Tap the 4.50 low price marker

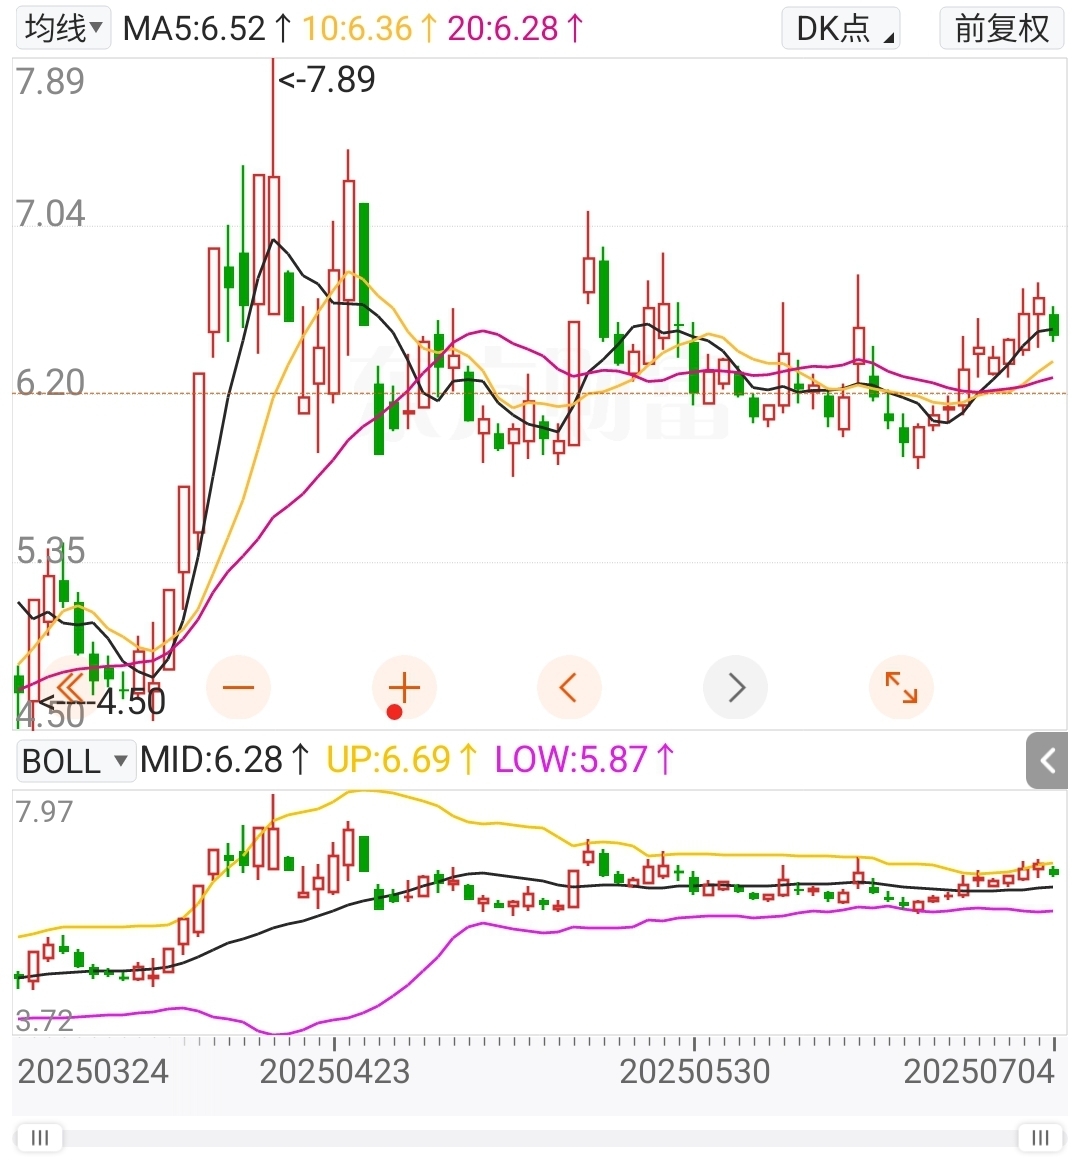(x=103, y=701)
